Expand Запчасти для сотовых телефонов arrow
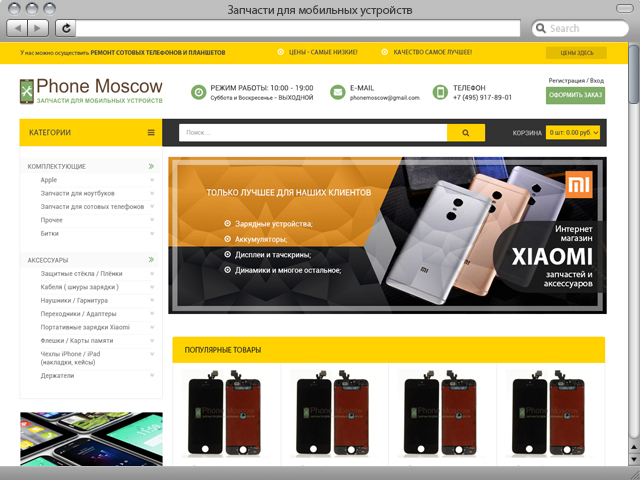This screenshot has height=480, width=640. click(x=152, y=207)
